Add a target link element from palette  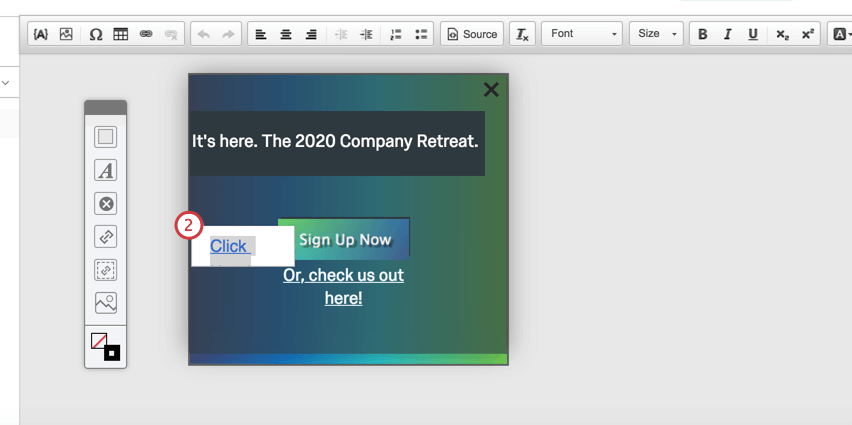(105, 237)
